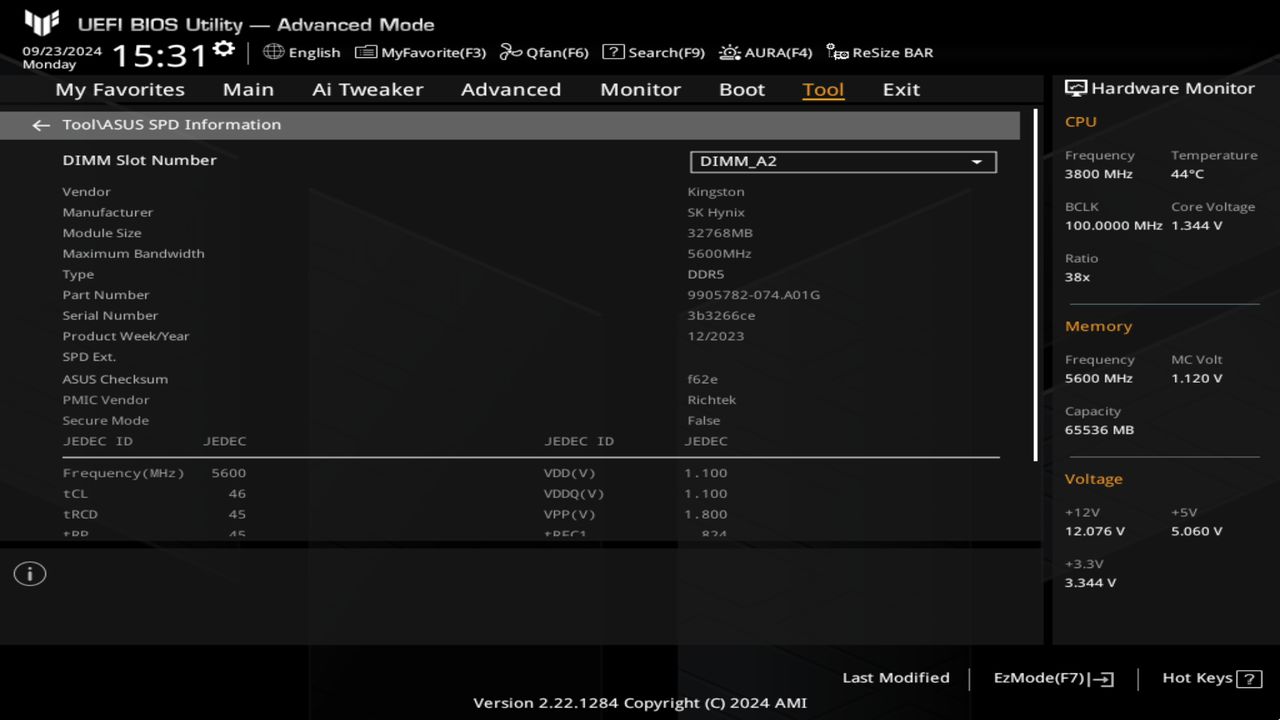Screen dimensions: 1280x720
Task: Click the globe icon for English language
Action: pos(273,52)
